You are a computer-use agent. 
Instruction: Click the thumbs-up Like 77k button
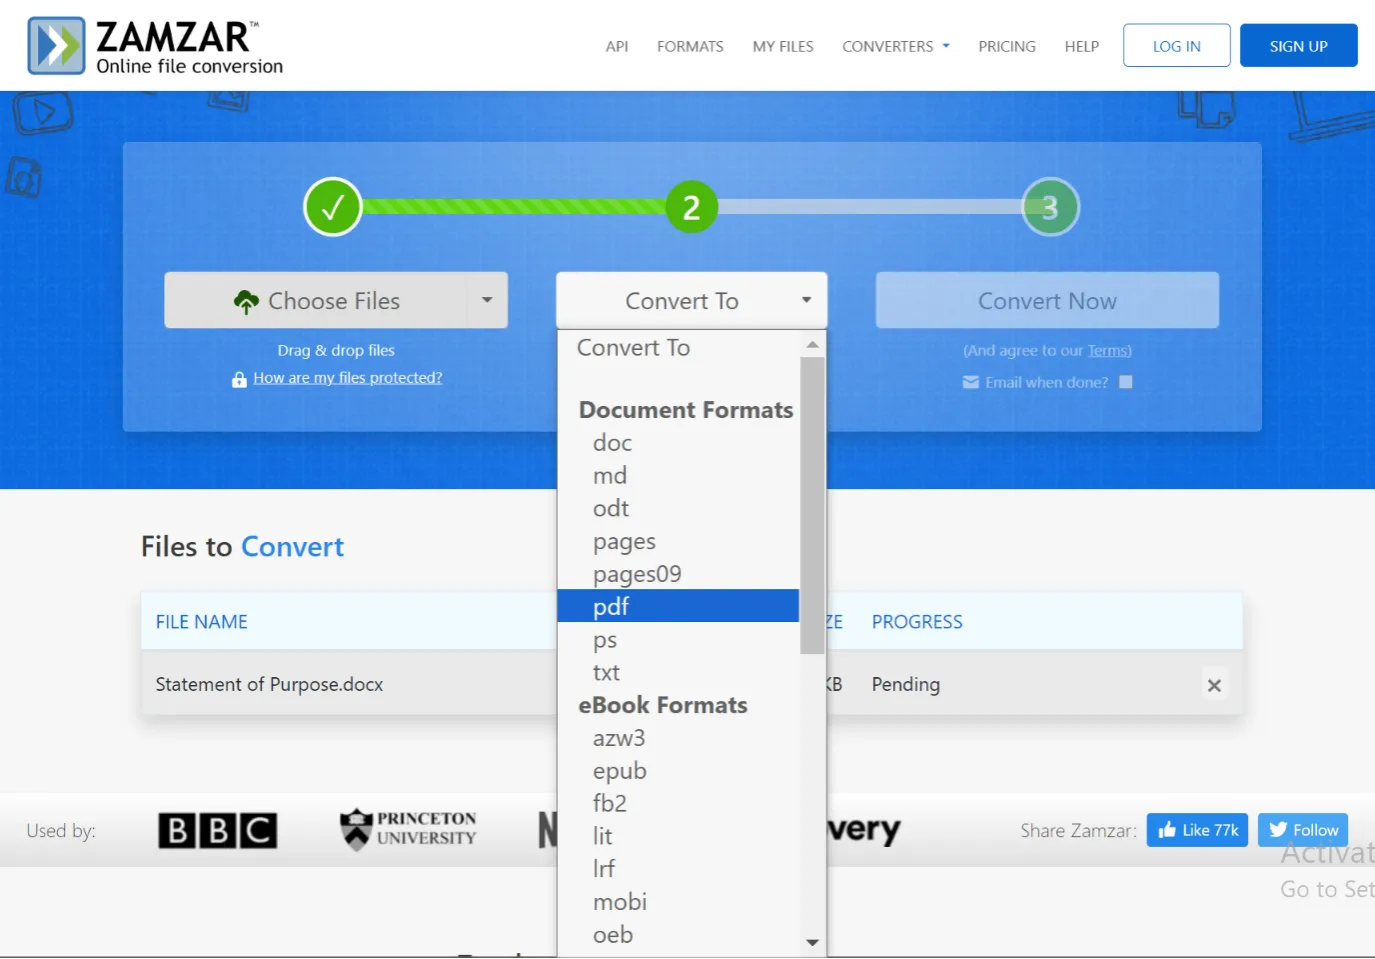[1197, 830]
